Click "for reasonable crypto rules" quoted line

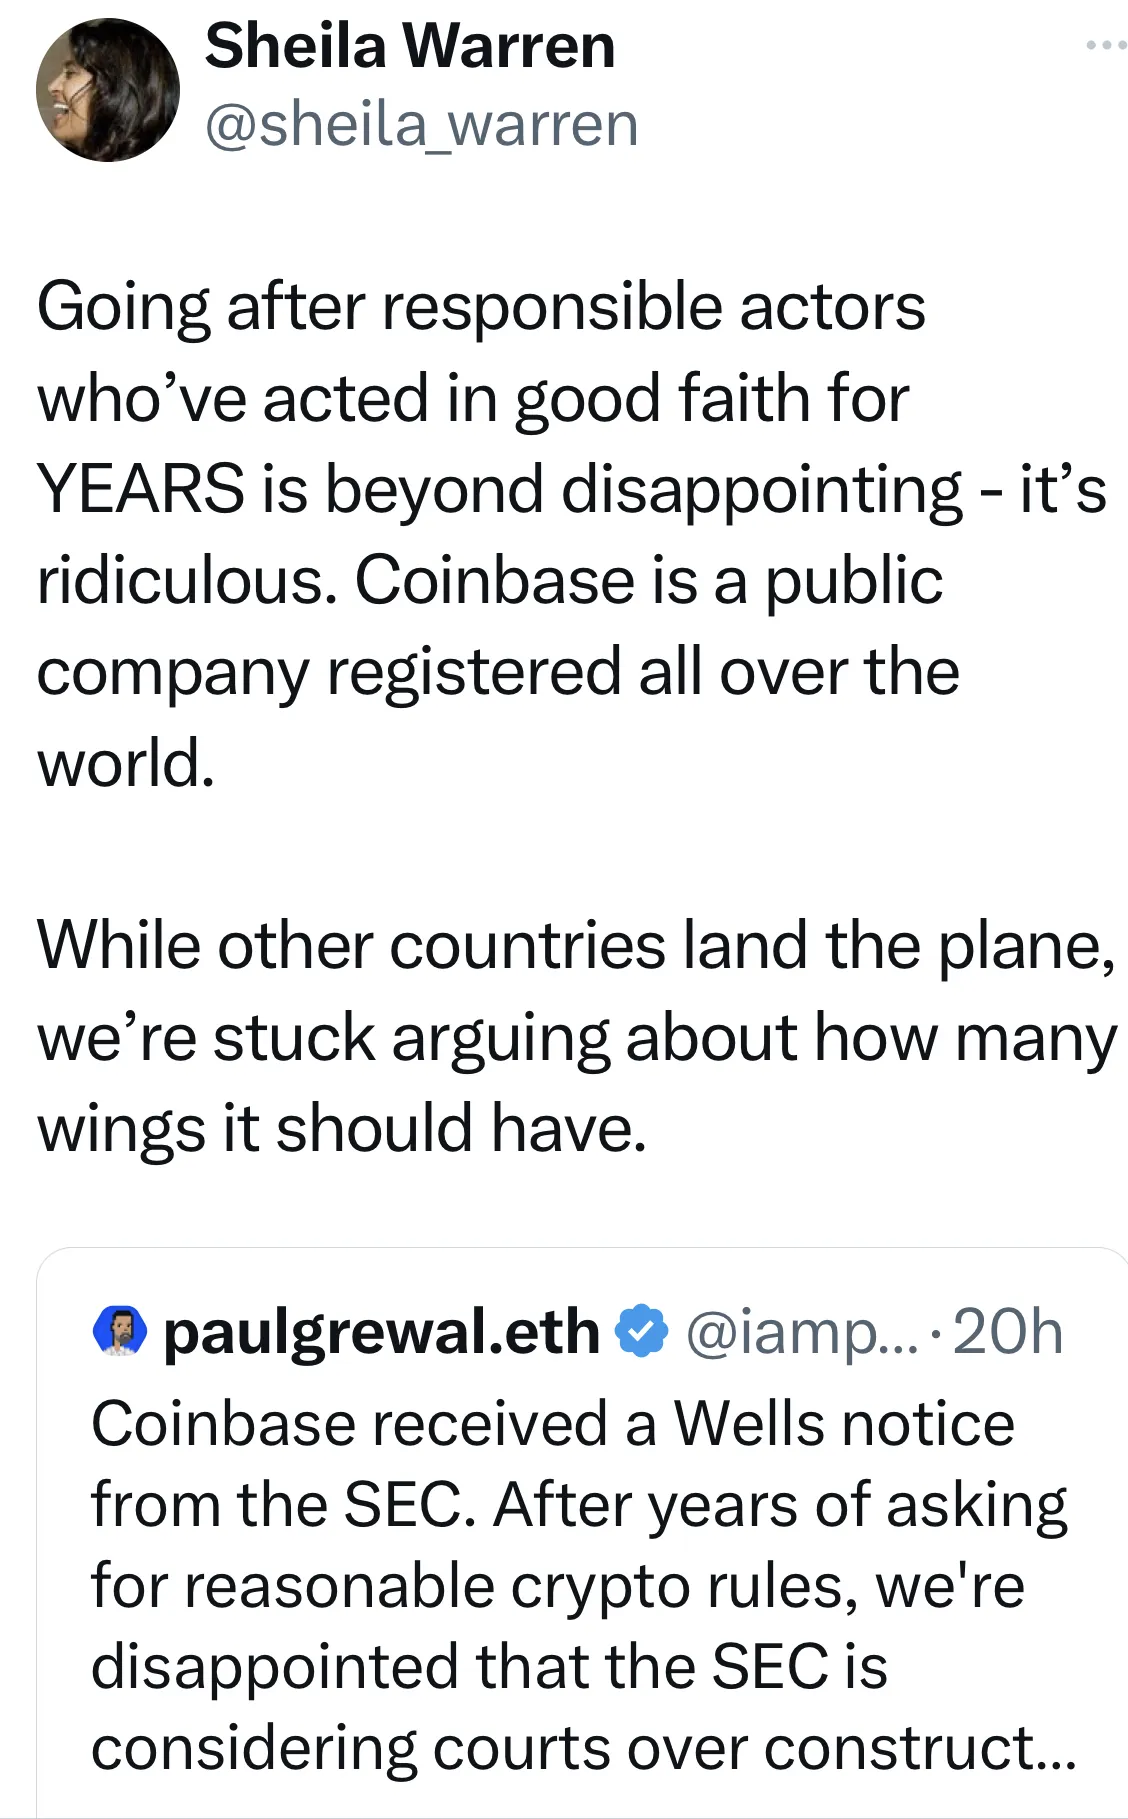click(x=558, y=1586)
